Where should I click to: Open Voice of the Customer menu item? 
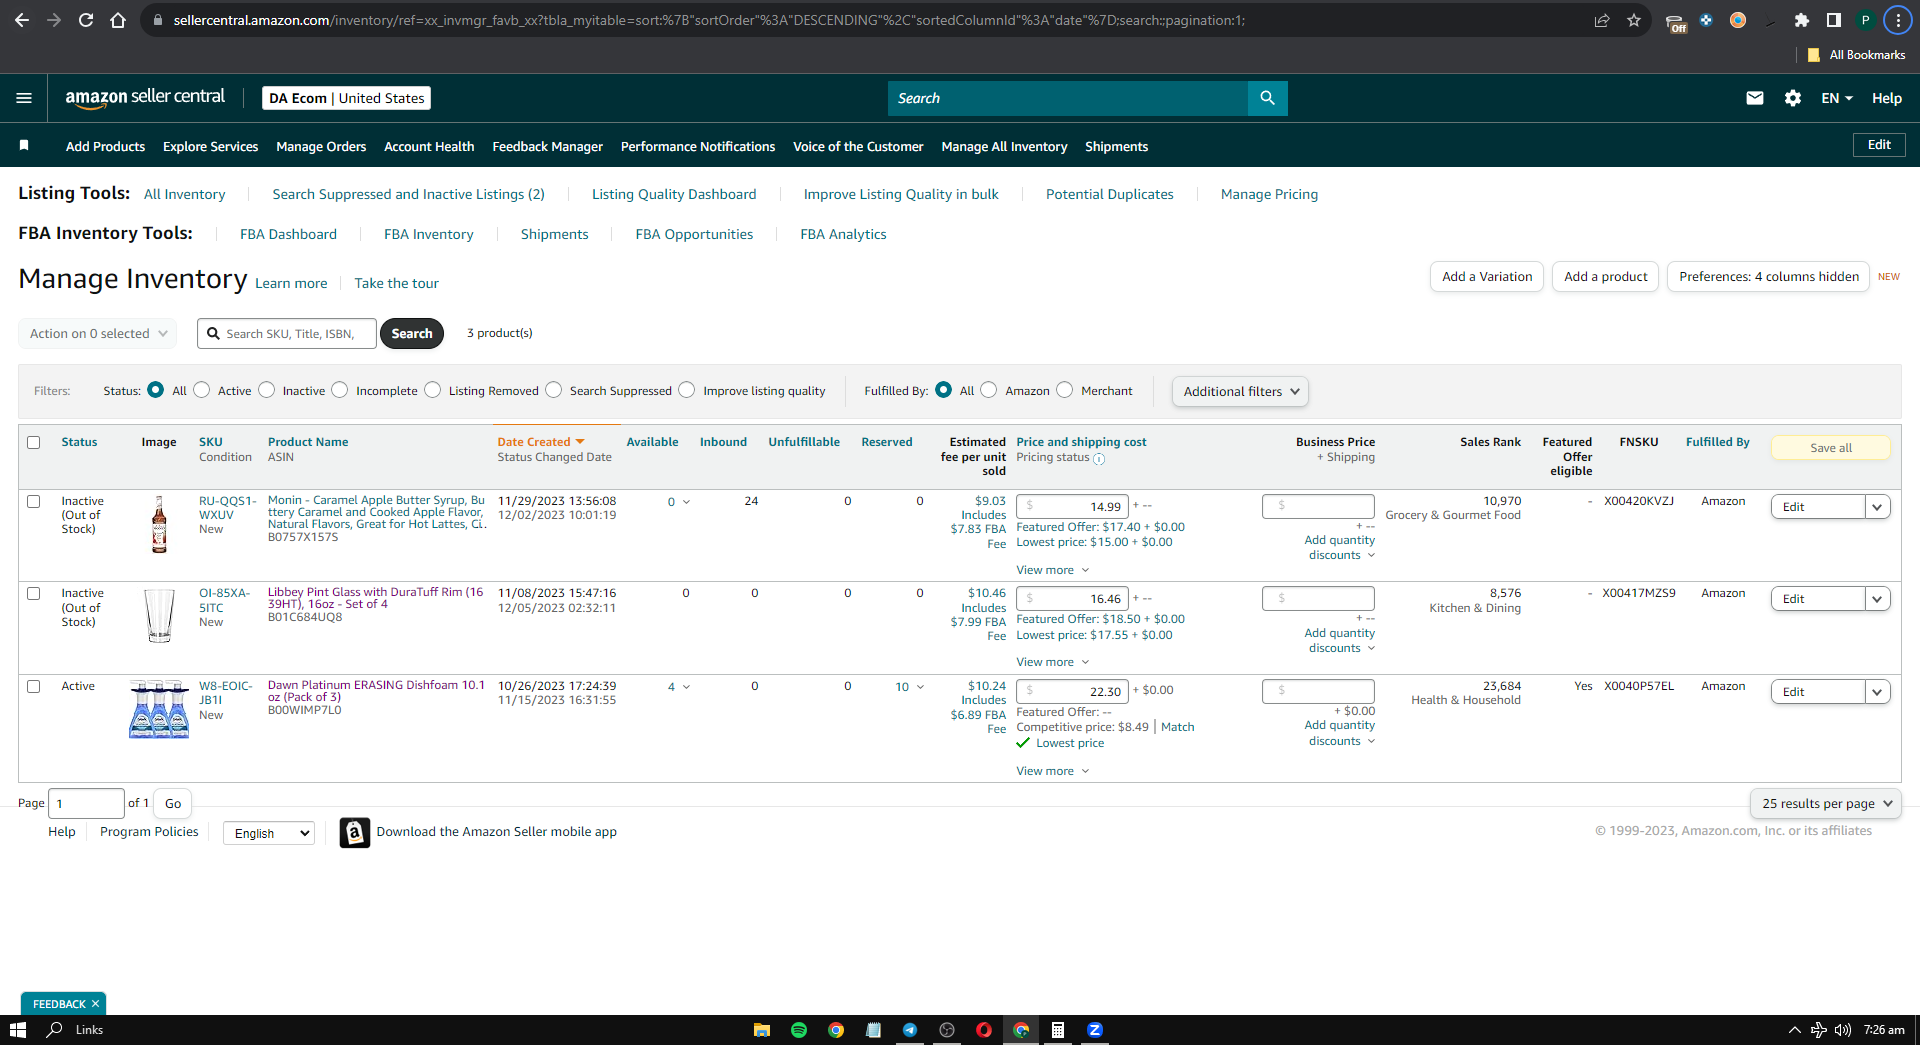tap(858, 146)
